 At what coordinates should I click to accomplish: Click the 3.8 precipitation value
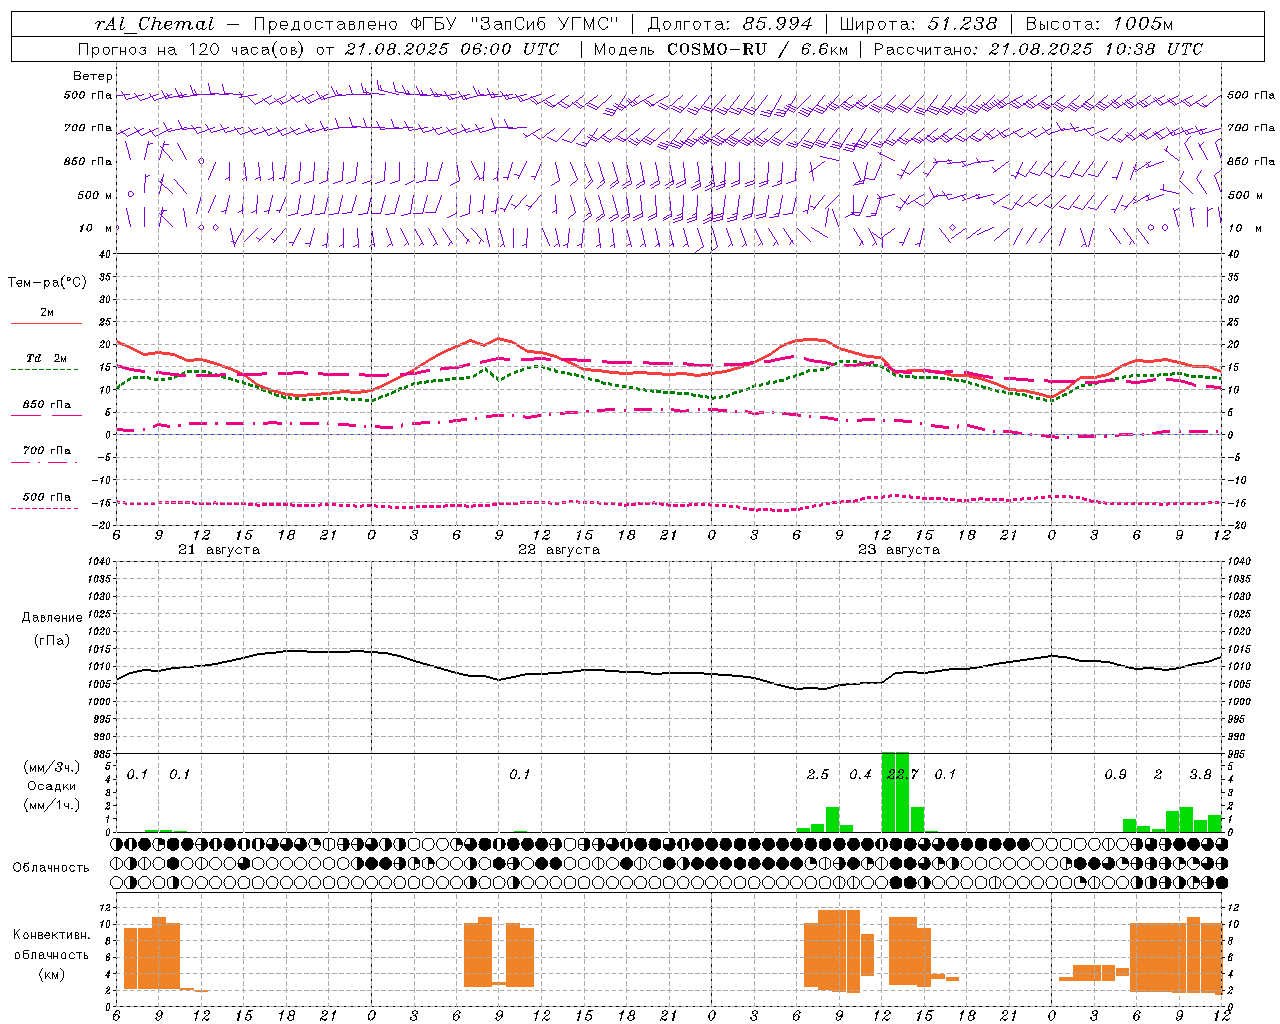[1200, 774]
